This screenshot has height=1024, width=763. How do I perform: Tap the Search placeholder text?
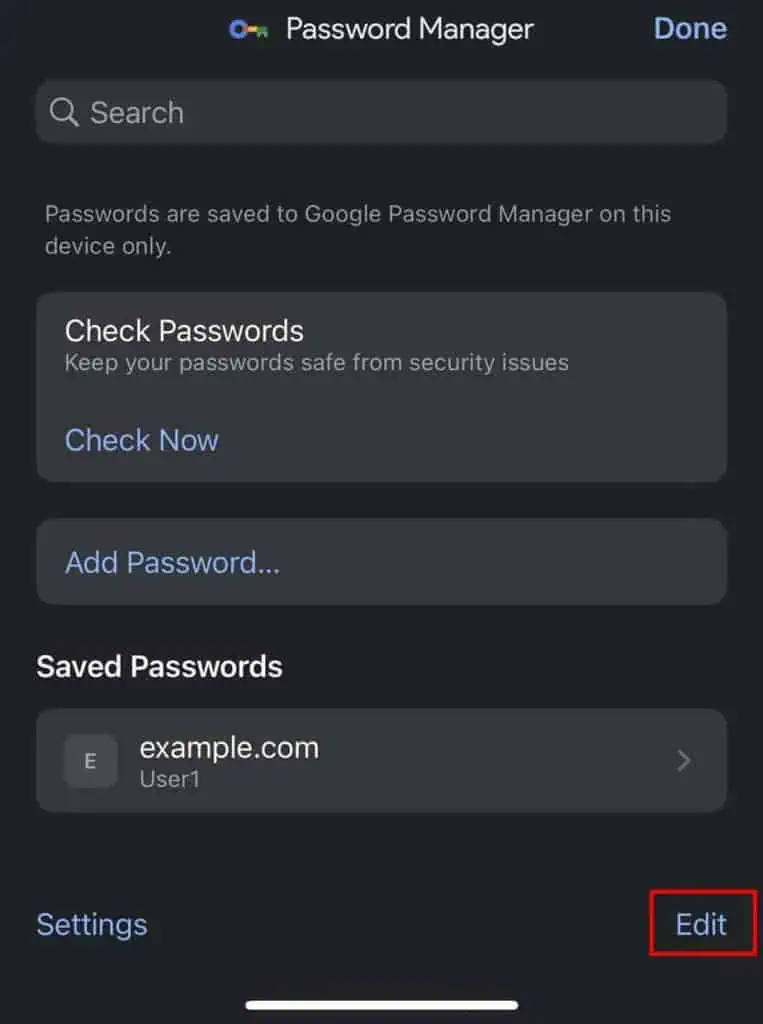[137, 112]
